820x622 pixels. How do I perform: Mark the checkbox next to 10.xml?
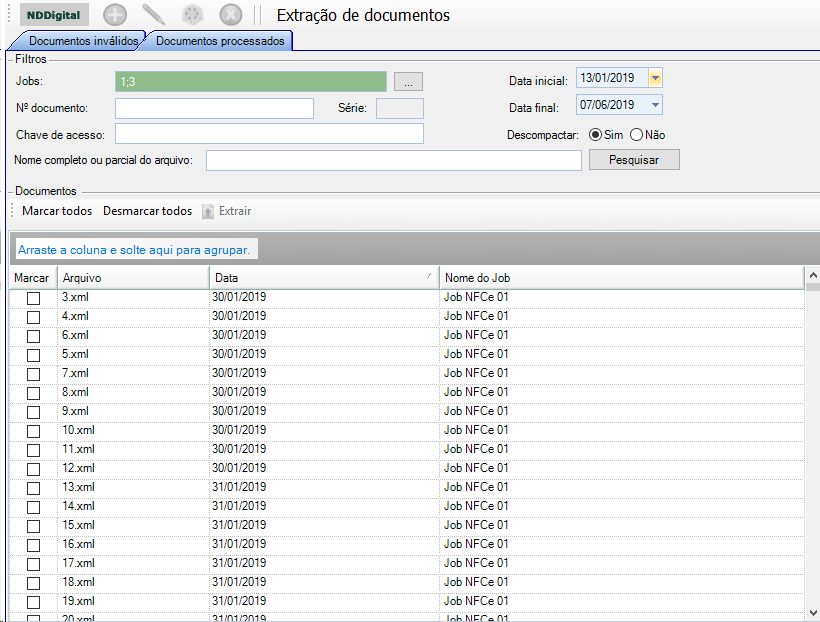(33, 431)
